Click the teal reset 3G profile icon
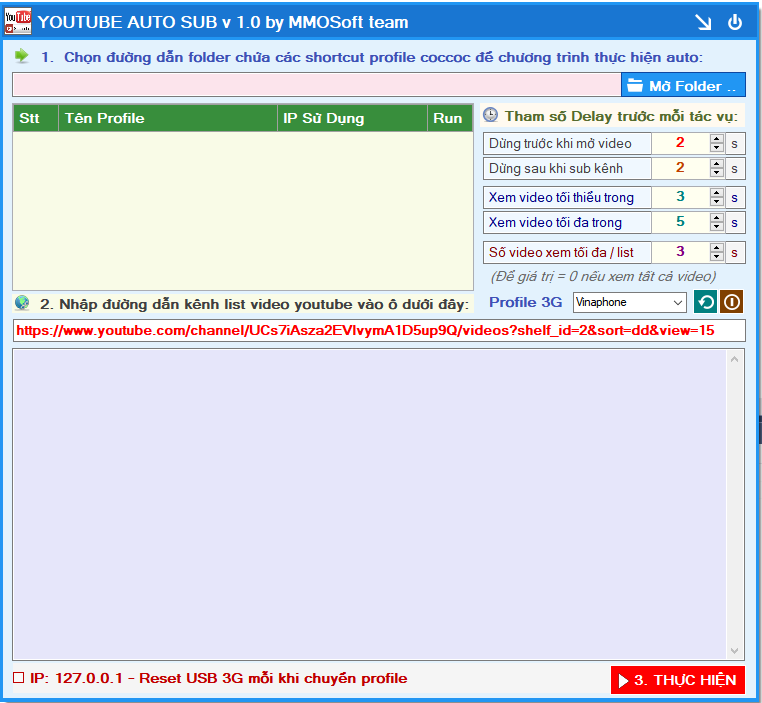Screen dimensions: 762x703 click(705, 302)
